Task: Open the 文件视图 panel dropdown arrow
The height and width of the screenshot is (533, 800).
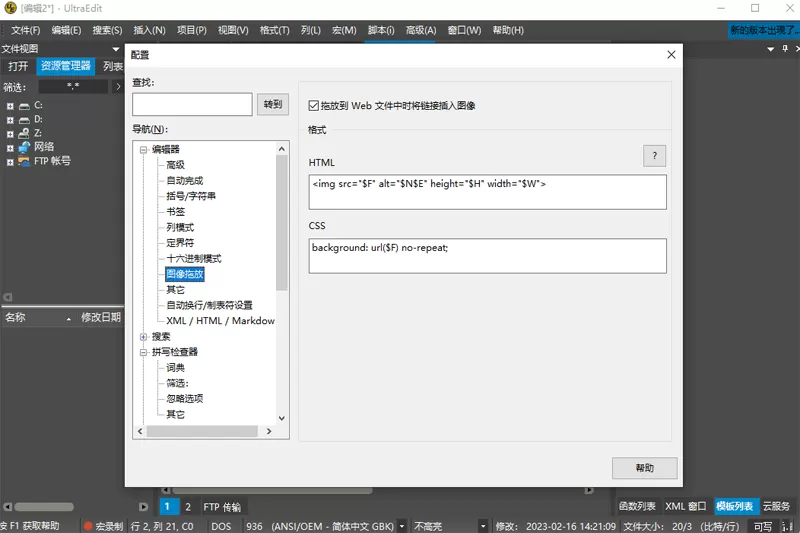Action: coord(116,49)
